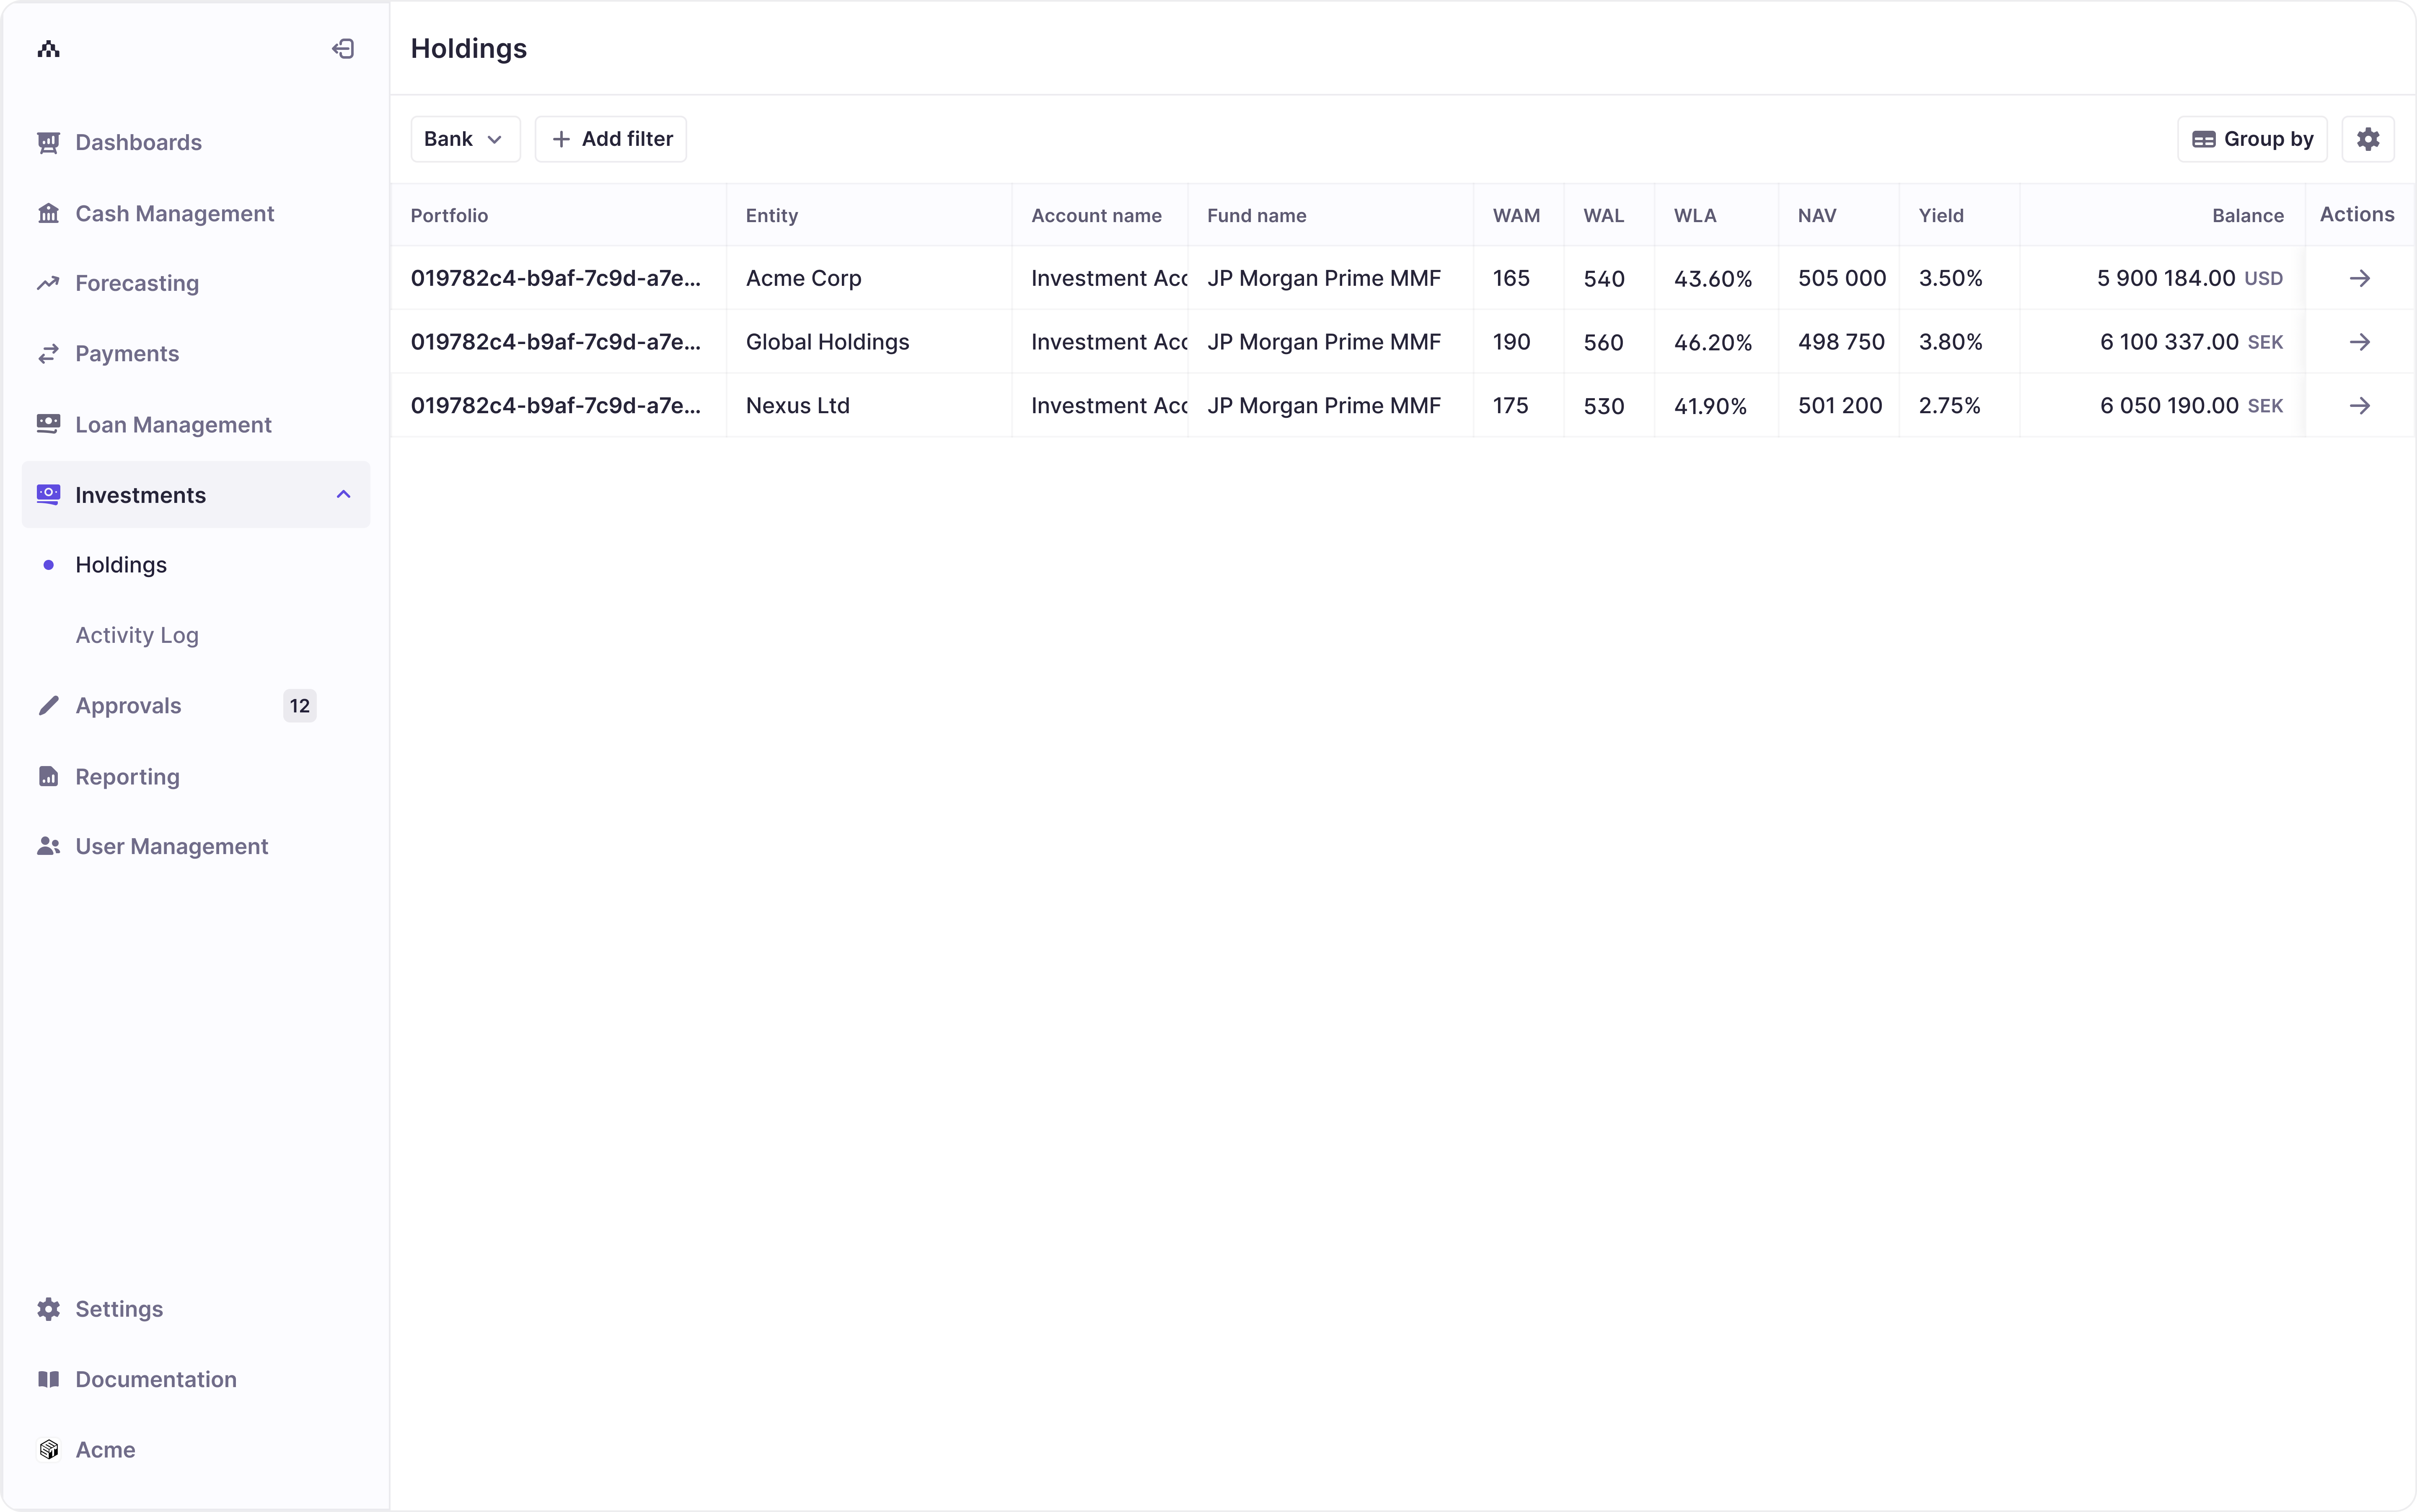
Task: Collapse the Investments menu chevron
Action: 343,494
